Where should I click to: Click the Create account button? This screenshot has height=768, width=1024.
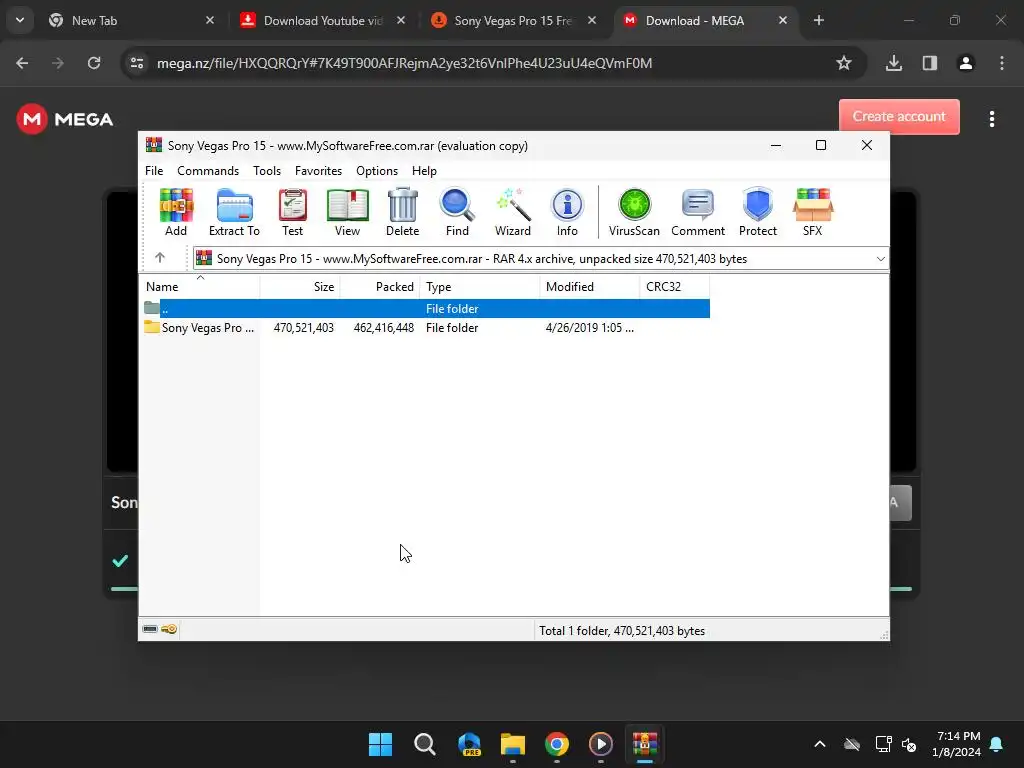pos(899,117)
